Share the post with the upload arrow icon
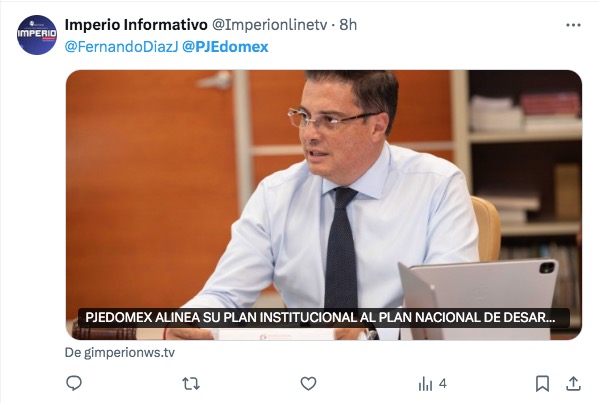599x403 pixels. tap(573, 384)
